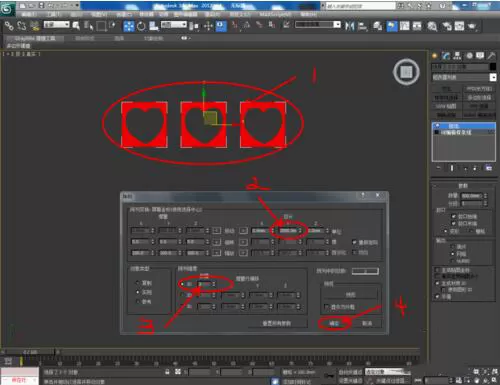Viewport: 500px width, 385px height.
Task: Open the named selection sets dropdown
Action: [318, 24]
